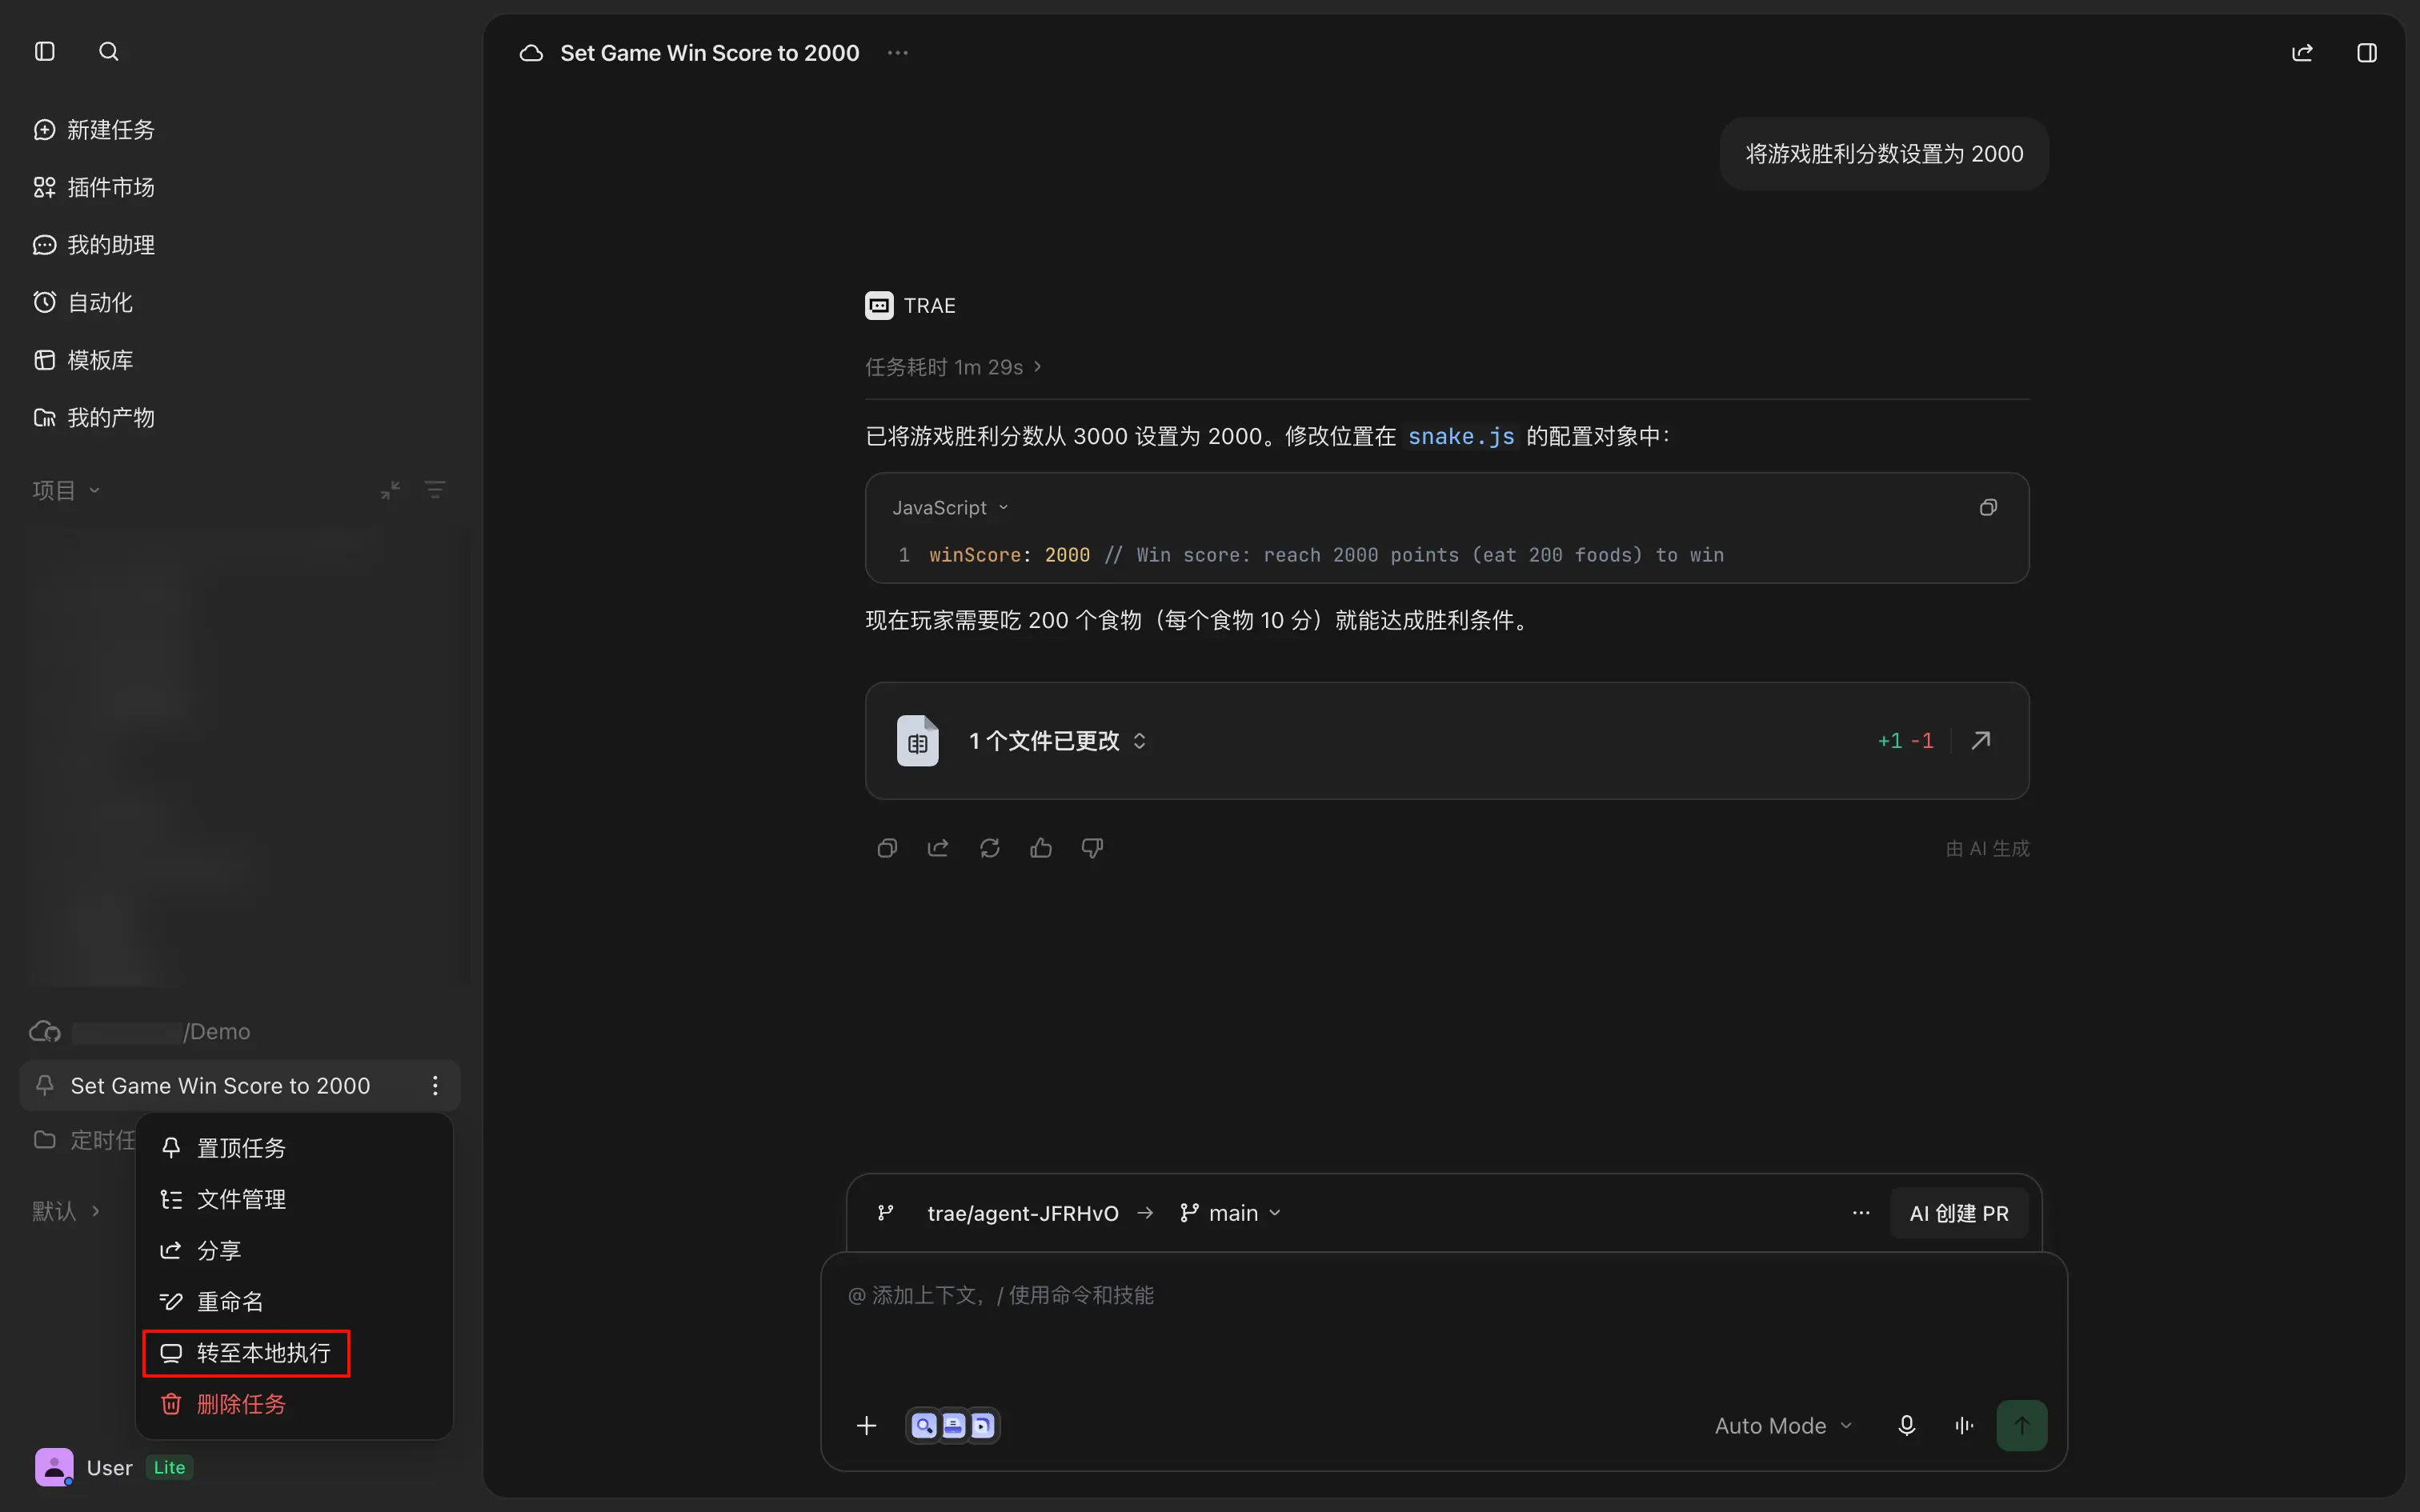This screenshot has height=1512, width=2420.
Task: Give thumbs up to the response
Action: (x=1041, y=848)
